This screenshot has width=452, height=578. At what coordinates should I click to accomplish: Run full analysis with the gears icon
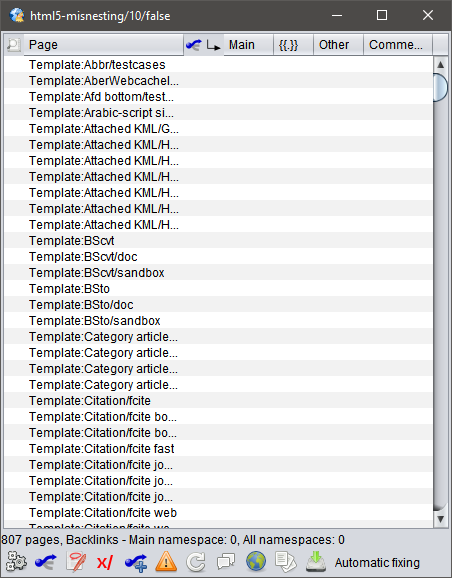tap(16, 562)
